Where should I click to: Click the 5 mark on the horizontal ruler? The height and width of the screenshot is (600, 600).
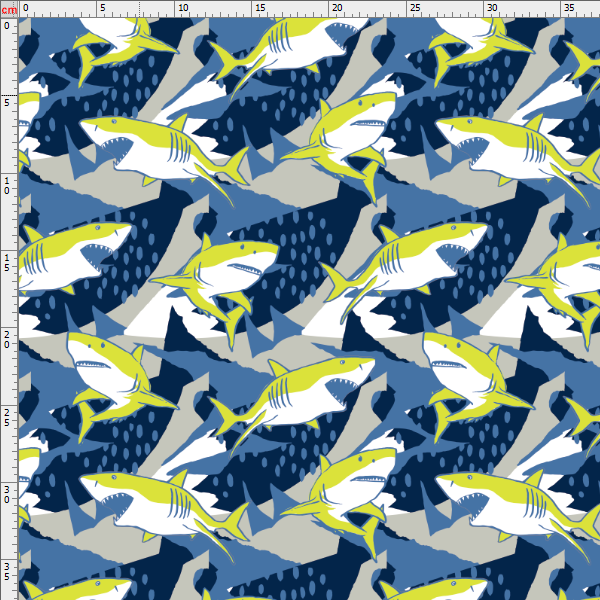tap(103, 8)
